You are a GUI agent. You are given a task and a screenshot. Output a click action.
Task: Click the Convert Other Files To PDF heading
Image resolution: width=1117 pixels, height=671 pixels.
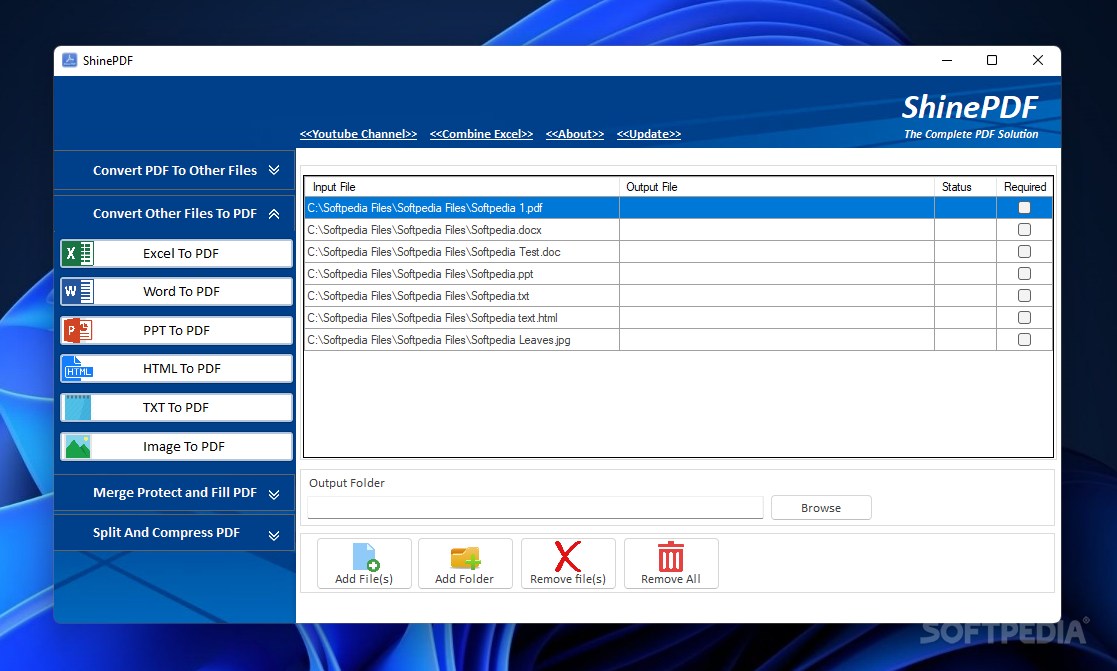pos(175,213)
